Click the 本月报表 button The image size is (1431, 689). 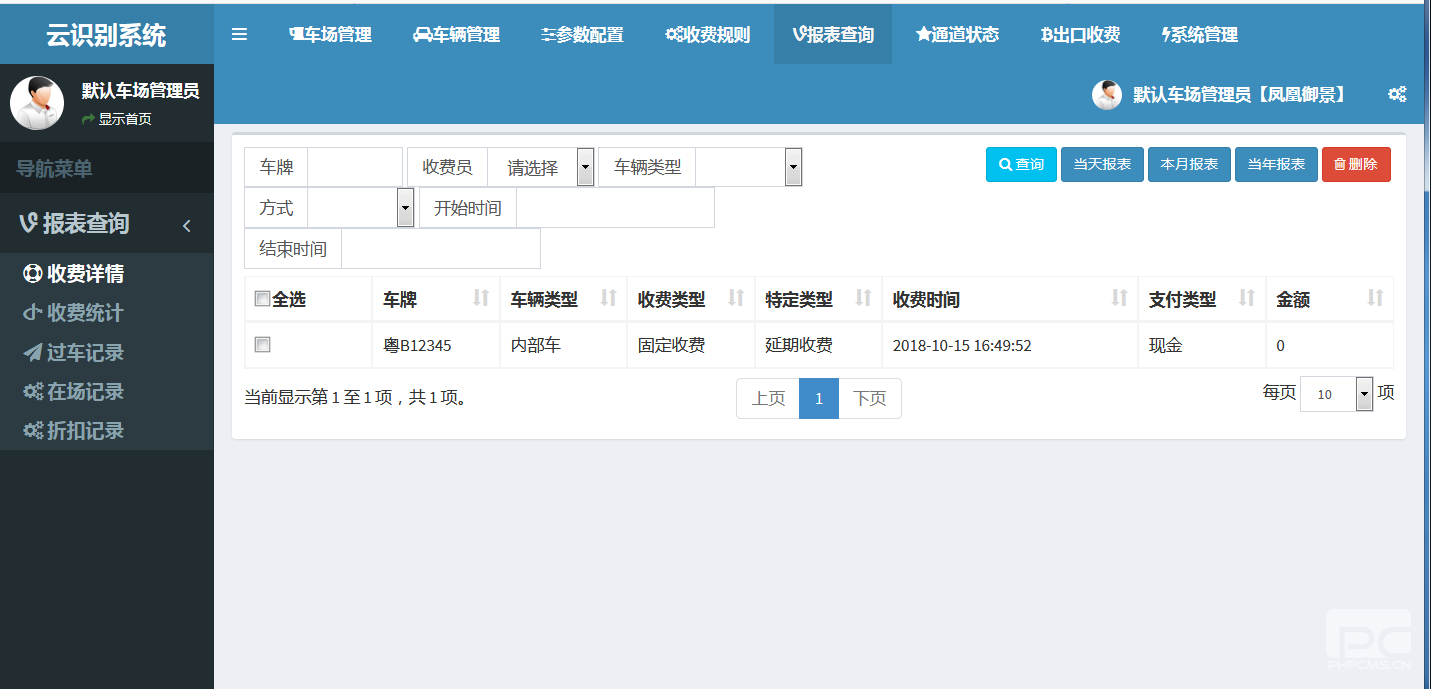[x=1189, y=164]
